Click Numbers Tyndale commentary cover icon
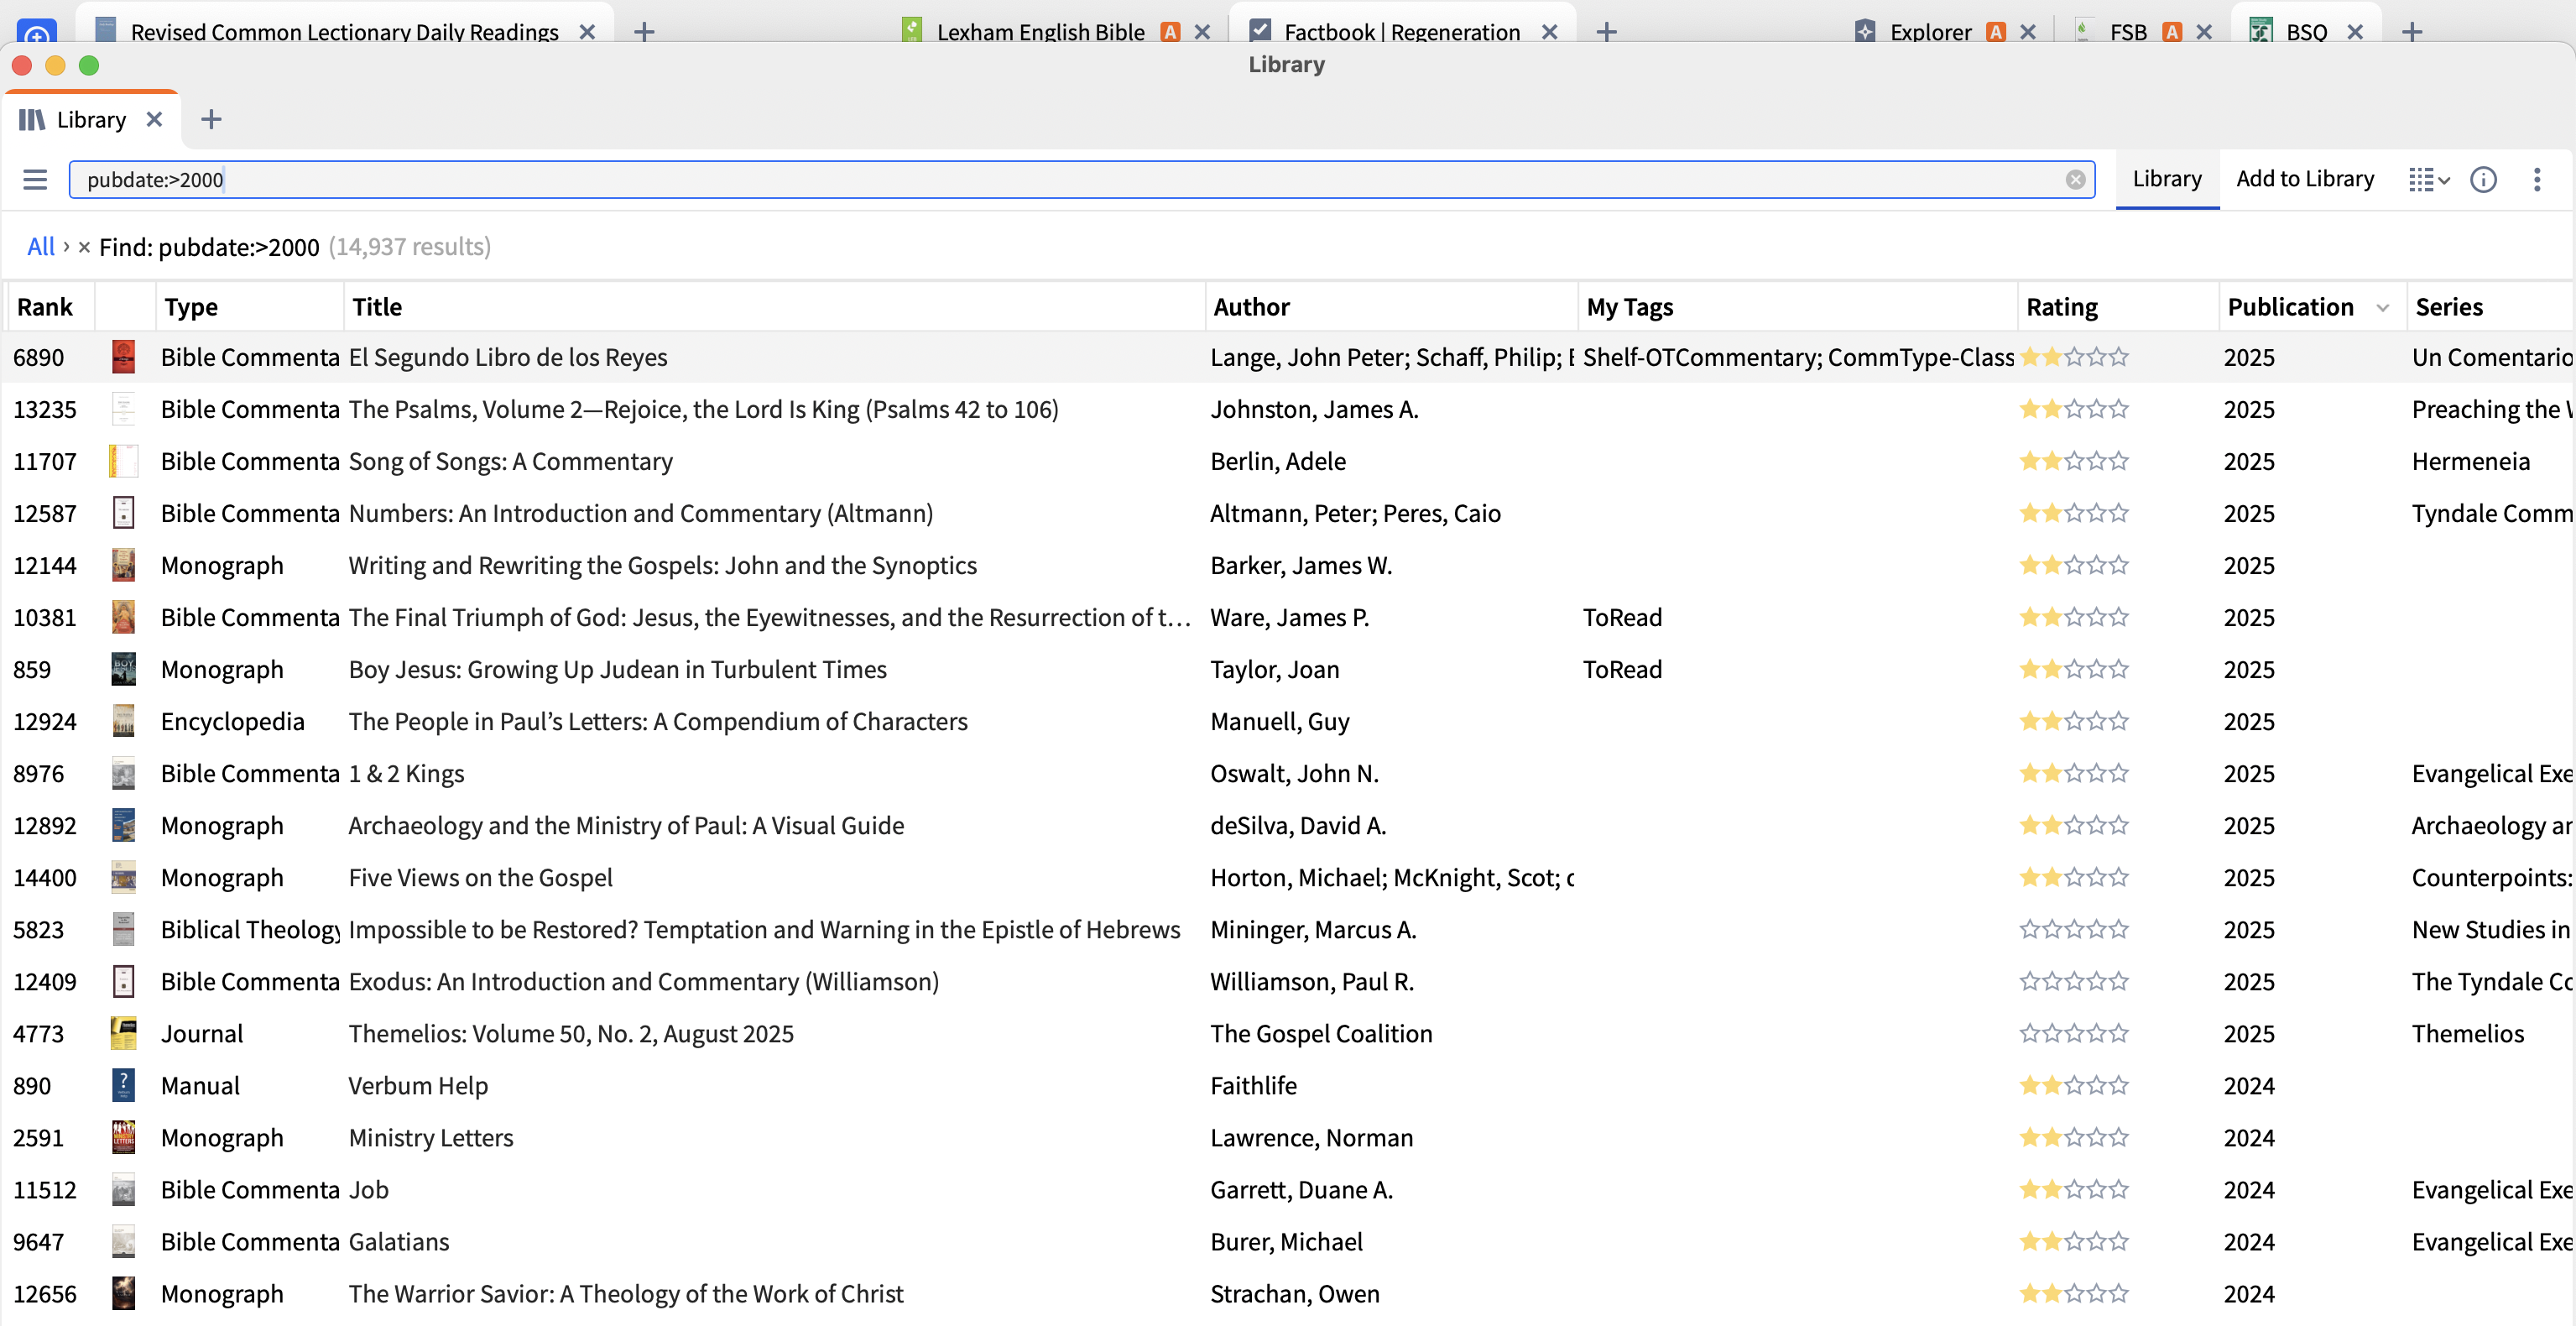2576x1326 pixels. [x=123, y=513]
